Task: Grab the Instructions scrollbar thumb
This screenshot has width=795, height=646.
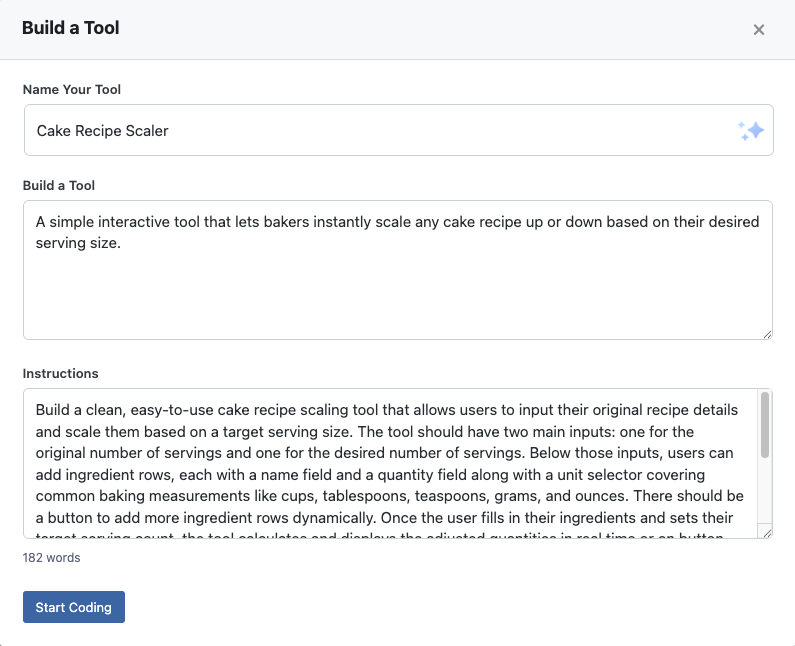Action: (x=765, y=425)
